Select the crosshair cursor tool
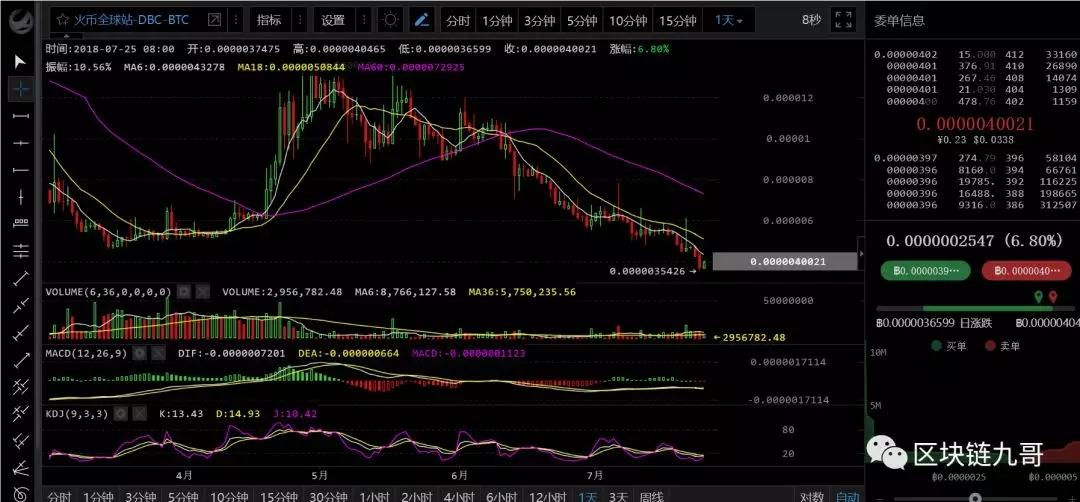 [x=20, y=88]
